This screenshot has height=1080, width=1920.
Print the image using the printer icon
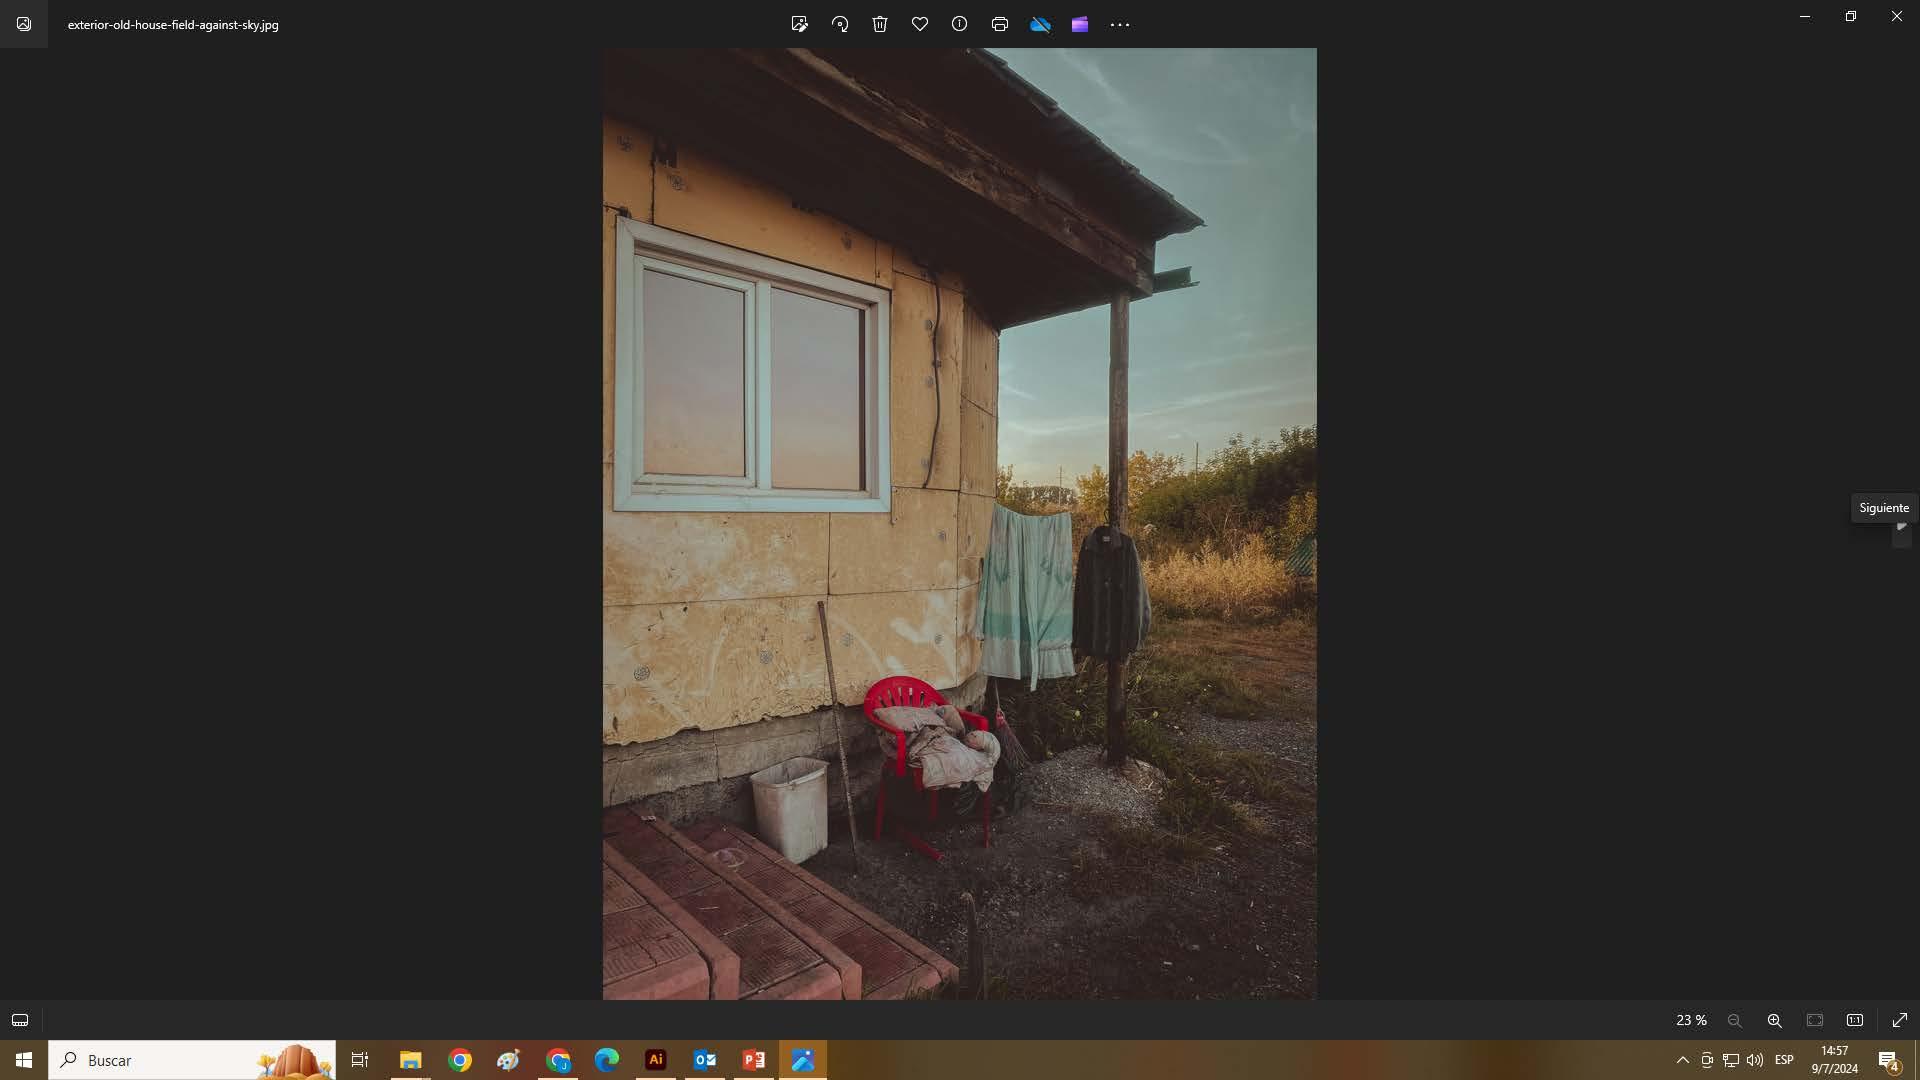tap(999, 24)
